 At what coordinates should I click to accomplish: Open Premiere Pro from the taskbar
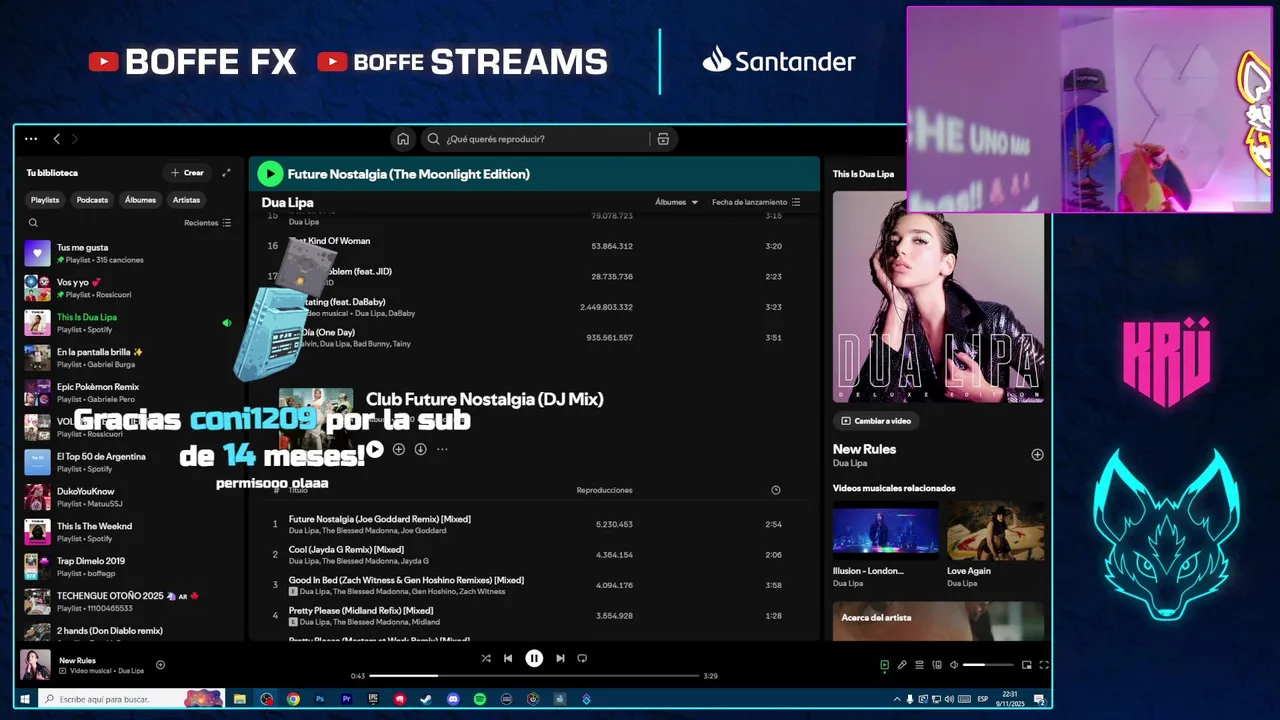346,699
